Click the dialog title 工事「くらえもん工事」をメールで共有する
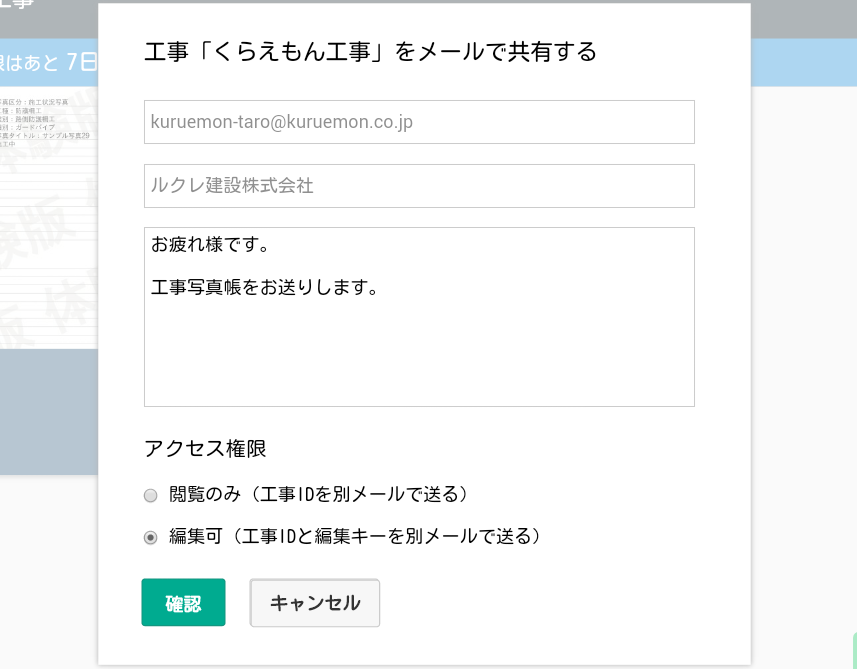Screen dimensions: 857x669 coord(371,52)
